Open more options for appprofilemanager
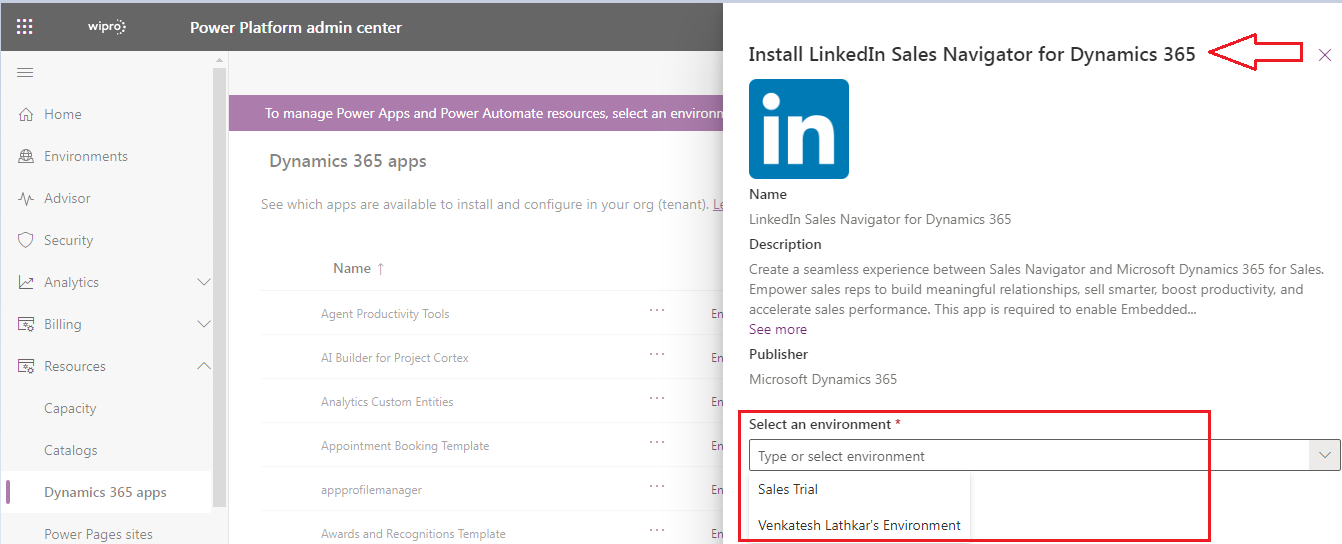 657,486
